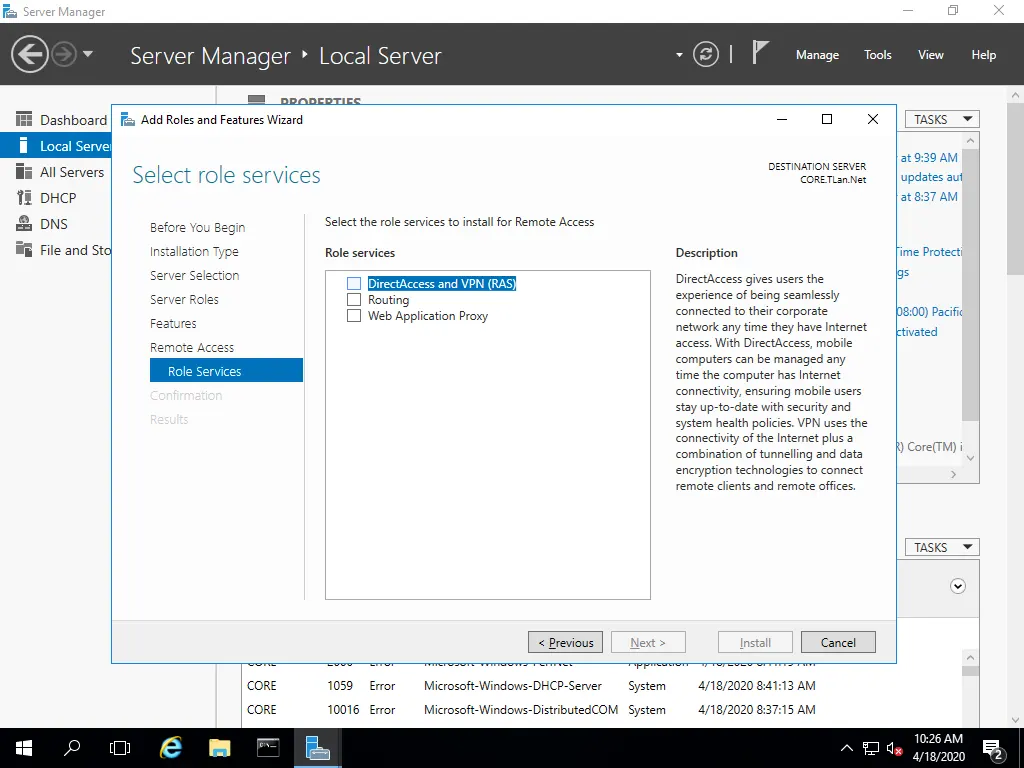Screen dimensions: 1024x768
Task: Click the events list scroll up arrow
Action: tap(970, 658)
